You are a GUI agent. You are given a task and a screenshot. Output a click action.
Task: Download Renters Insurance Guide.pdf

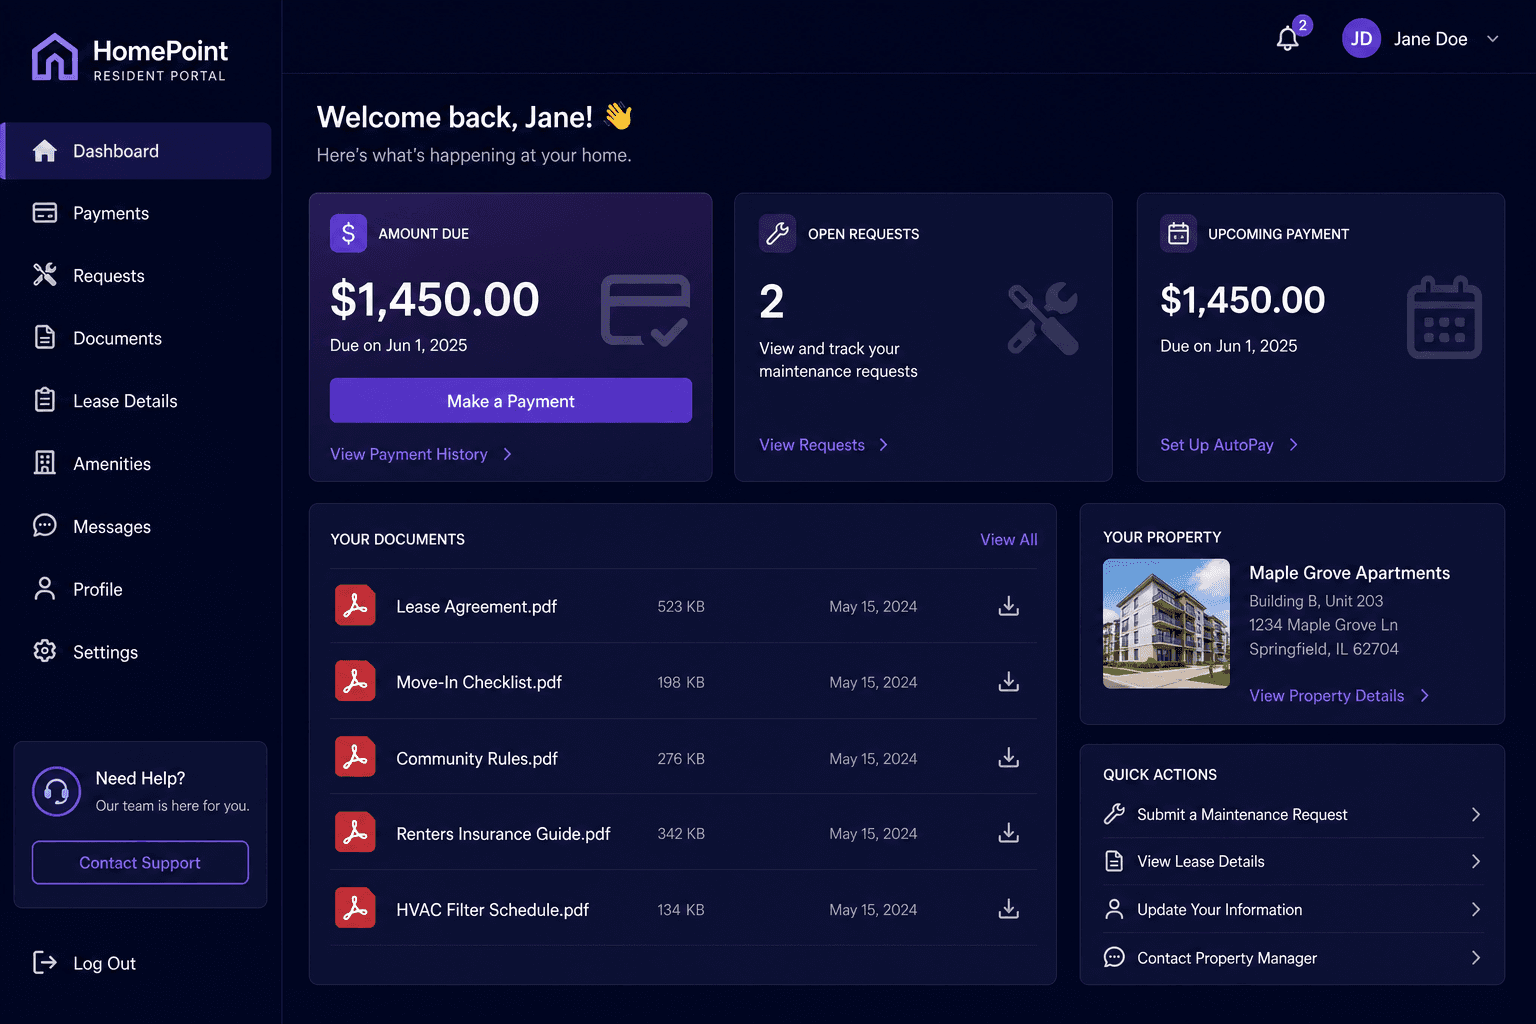[1009, 833]
